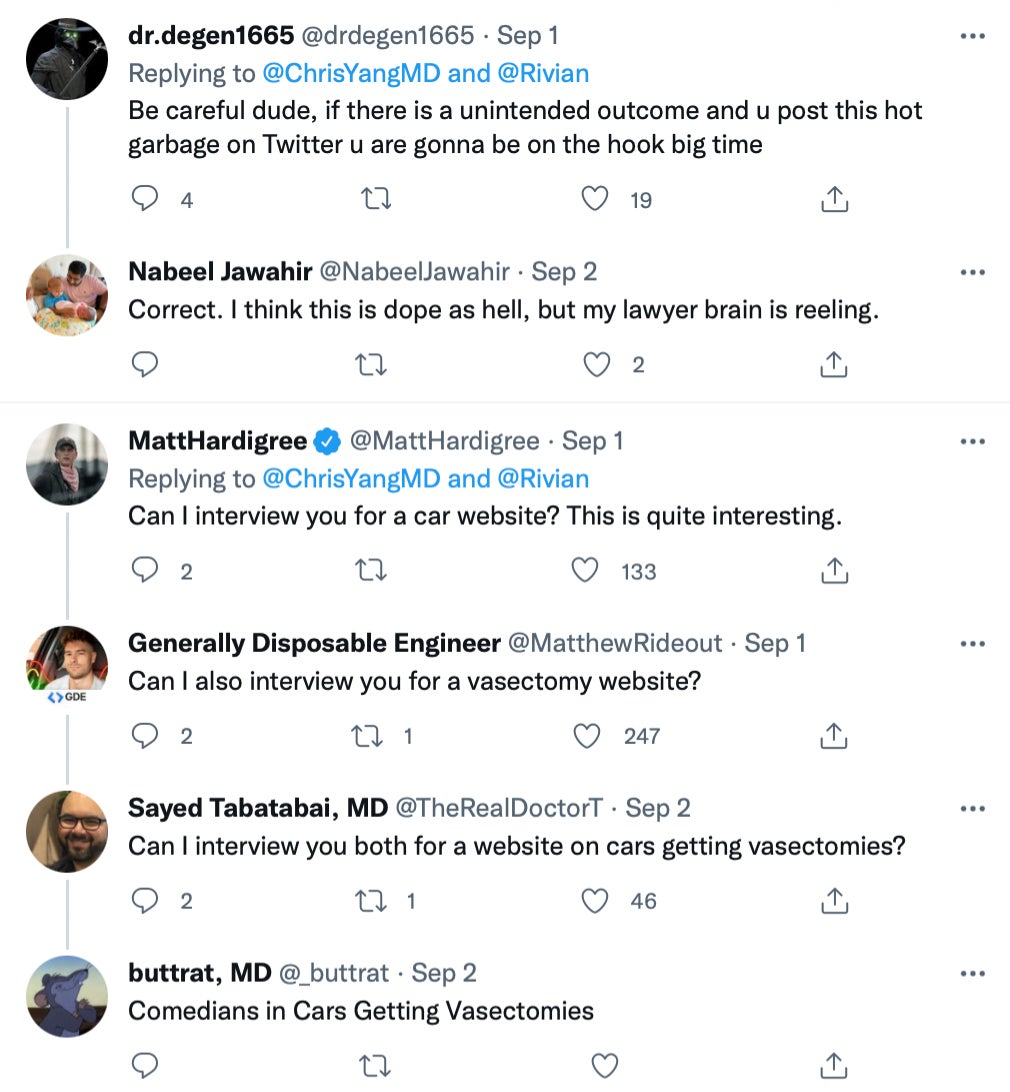Viewport: 1010px width, 1092px height.
Task: Expand options for buttrat's tweet
Action: pos(972,972)
